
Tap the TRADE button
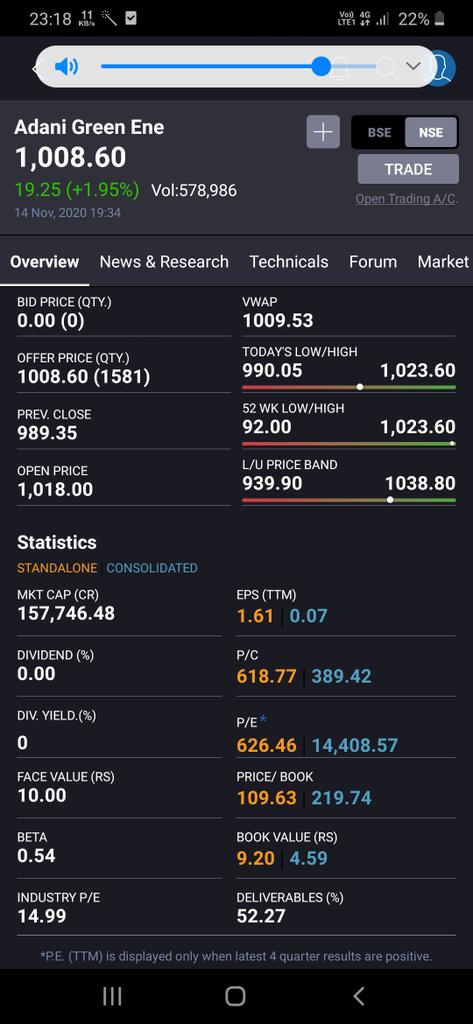coord(408,169)
